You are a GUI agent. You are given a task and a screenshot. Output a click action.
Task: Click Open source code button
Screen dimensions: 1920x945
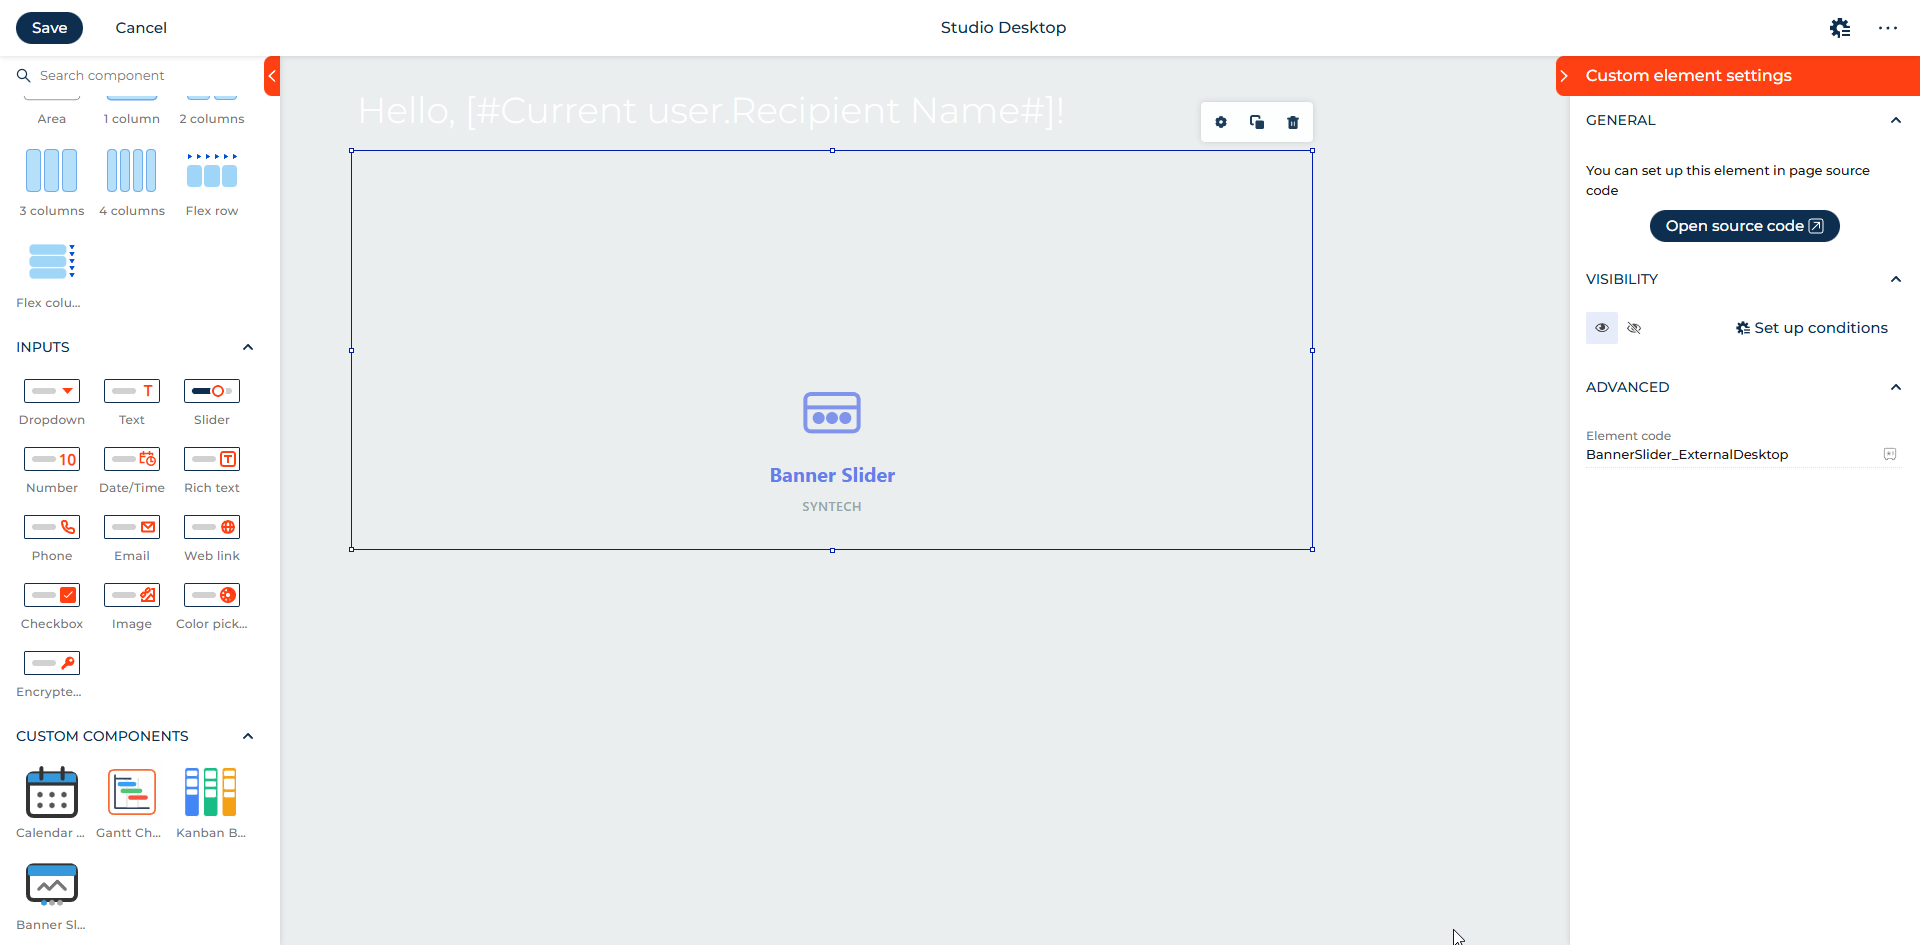click(1744, 226)
